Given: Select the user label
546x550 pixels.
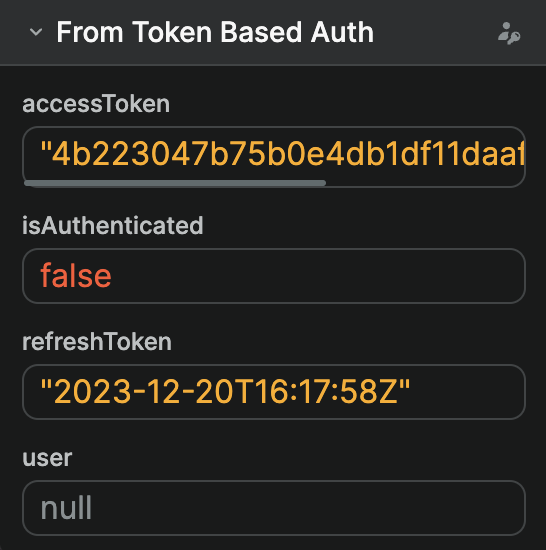Looking at the screenshot, I should tap(47, 458).
